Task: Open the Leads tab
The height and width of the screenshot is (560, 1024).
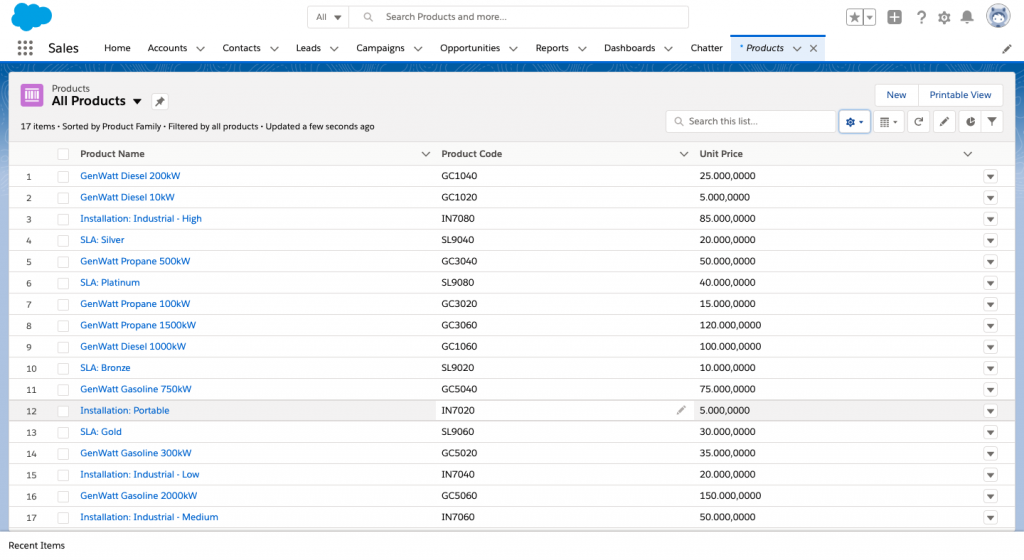Action: pos(308,48)
